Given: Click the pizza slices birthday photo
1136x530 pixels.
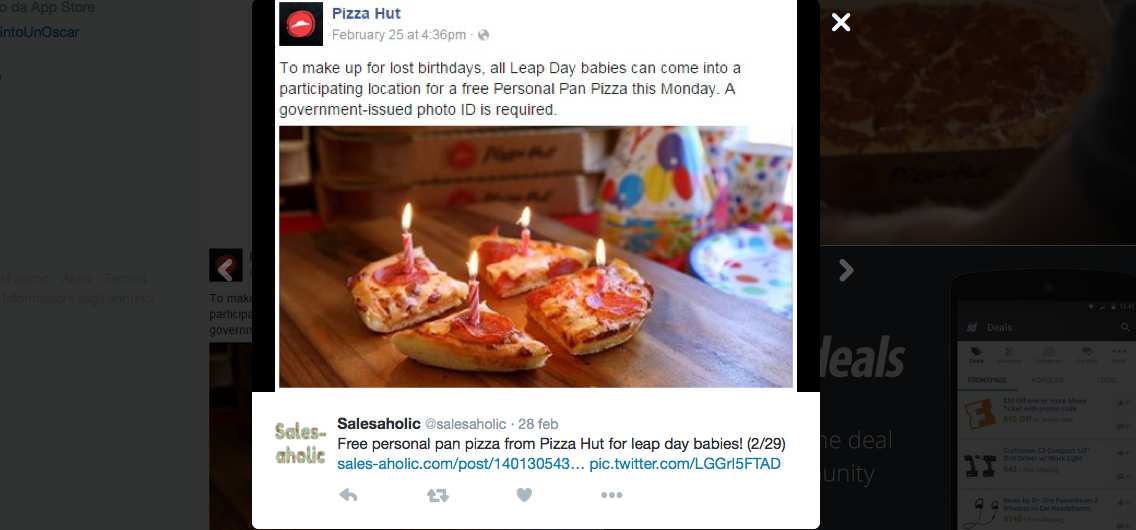Looking at the screenshot, I should (x=535, y=256).
